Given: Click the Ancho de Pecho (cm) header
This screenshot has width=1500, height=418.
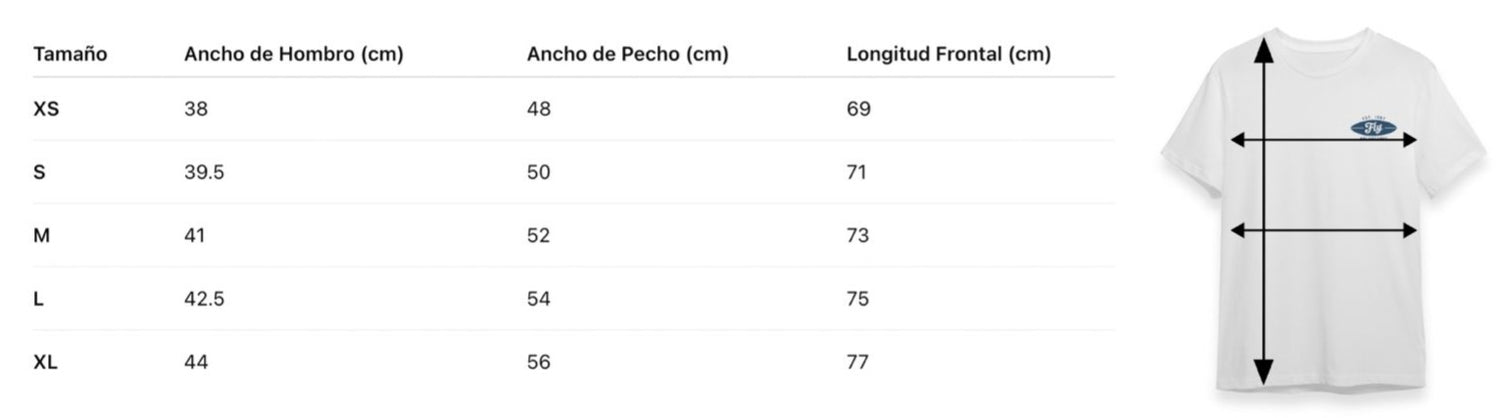Looking at the screenshot, I should [627, 55].
